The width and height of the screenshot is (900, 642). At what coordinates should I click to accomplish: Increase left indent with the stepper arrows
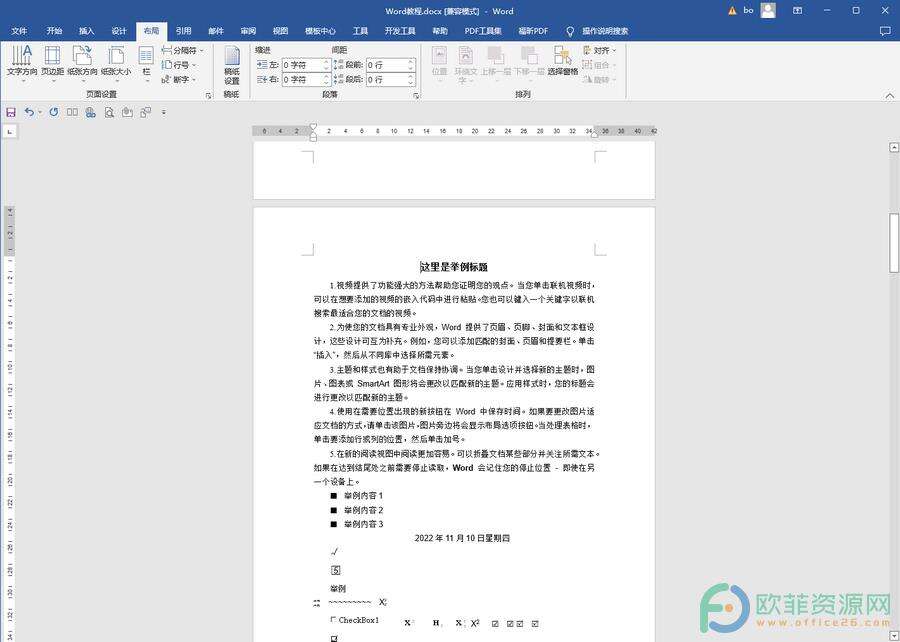tap(327, 62)
